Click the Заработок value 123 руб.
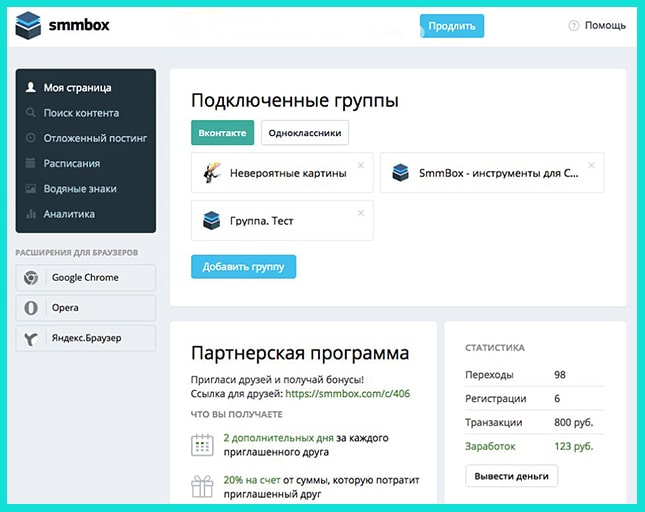The width and height of the screenshot is (645, 512). coord(573,446)
